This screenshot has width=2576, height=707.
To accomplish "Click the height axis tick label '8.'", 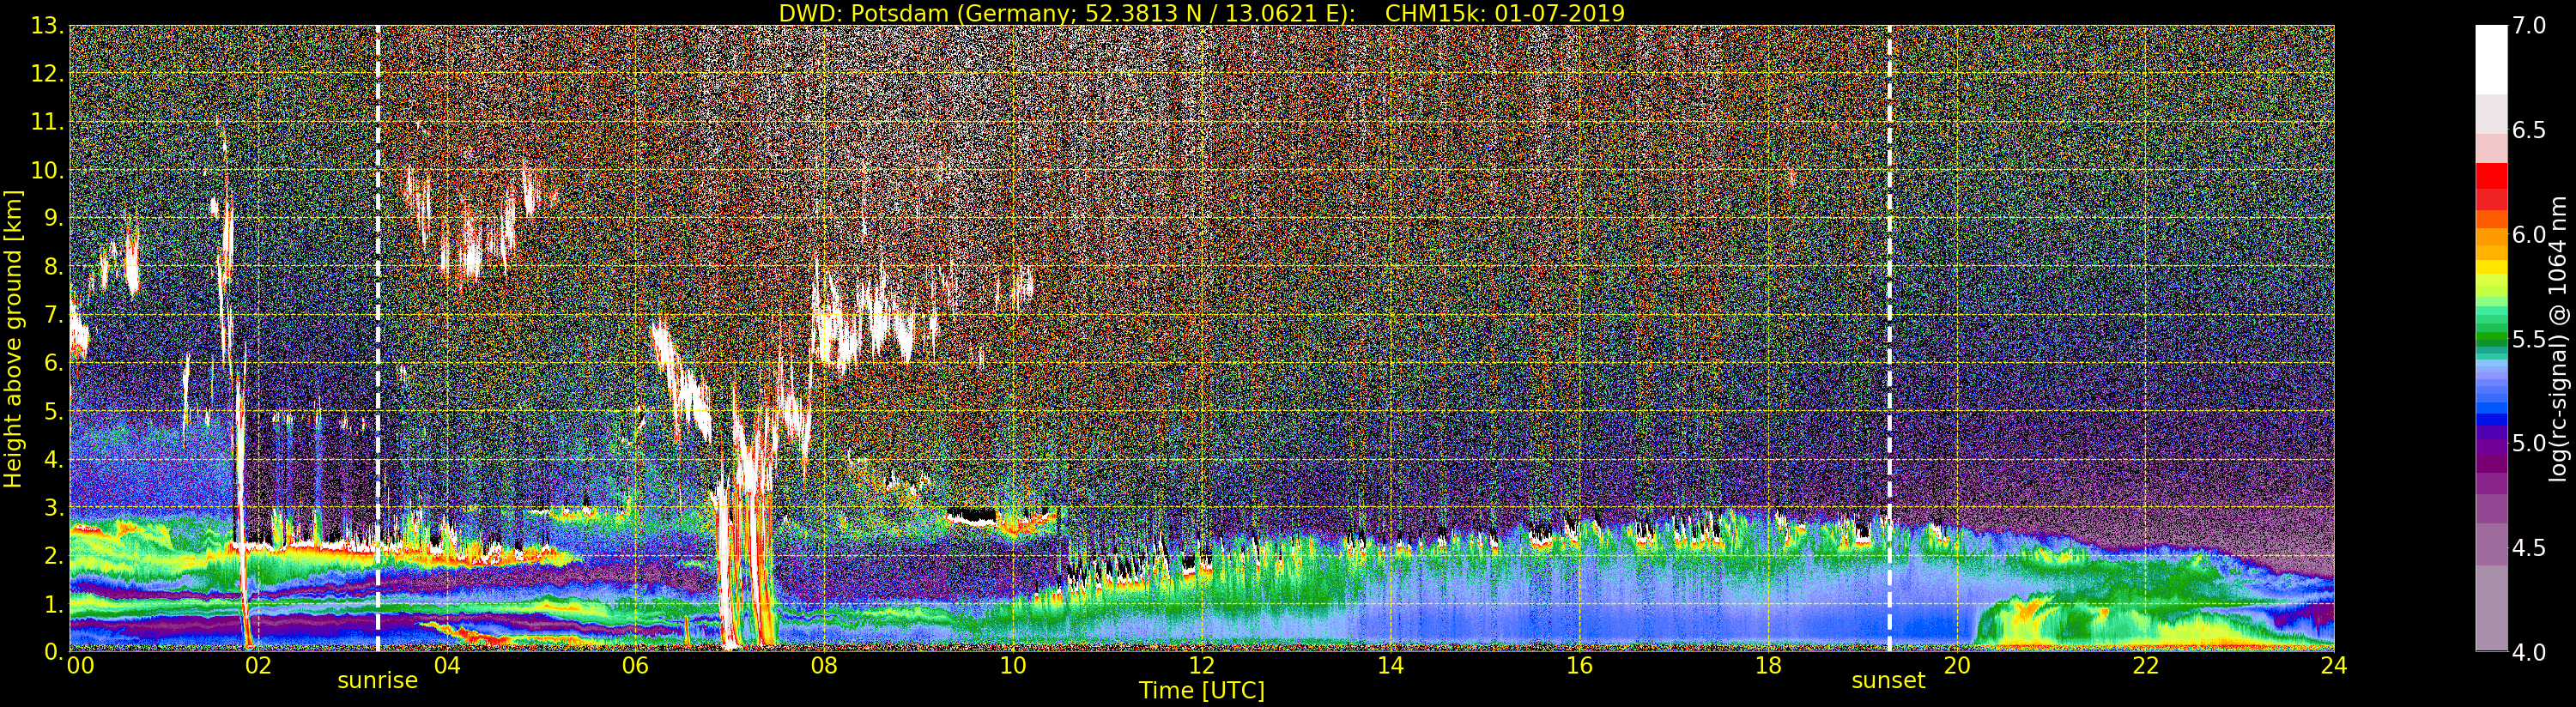I will click(54, 267).
